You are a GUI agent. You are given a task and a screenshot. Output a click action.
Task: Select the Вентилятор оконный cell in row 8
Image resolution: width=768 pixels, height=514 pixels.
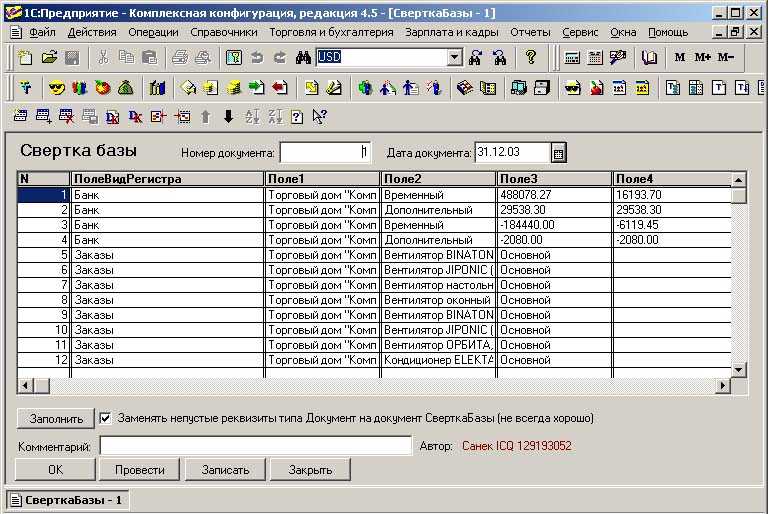tap(438, 300)
